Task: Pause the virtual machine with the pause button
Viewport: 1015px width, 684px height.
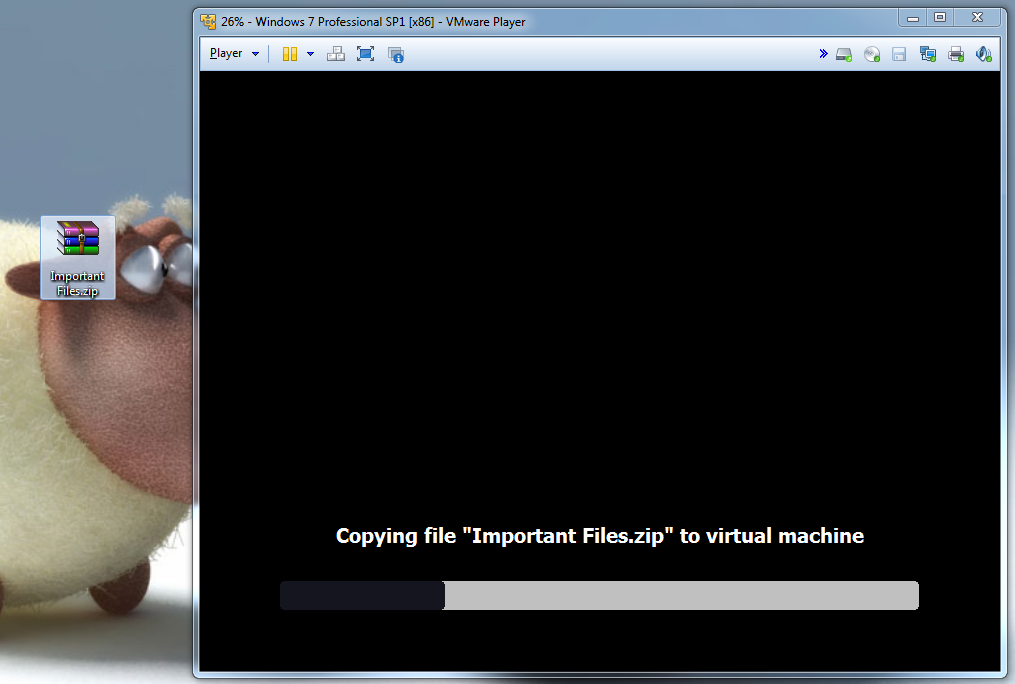Action: (290, 54)
